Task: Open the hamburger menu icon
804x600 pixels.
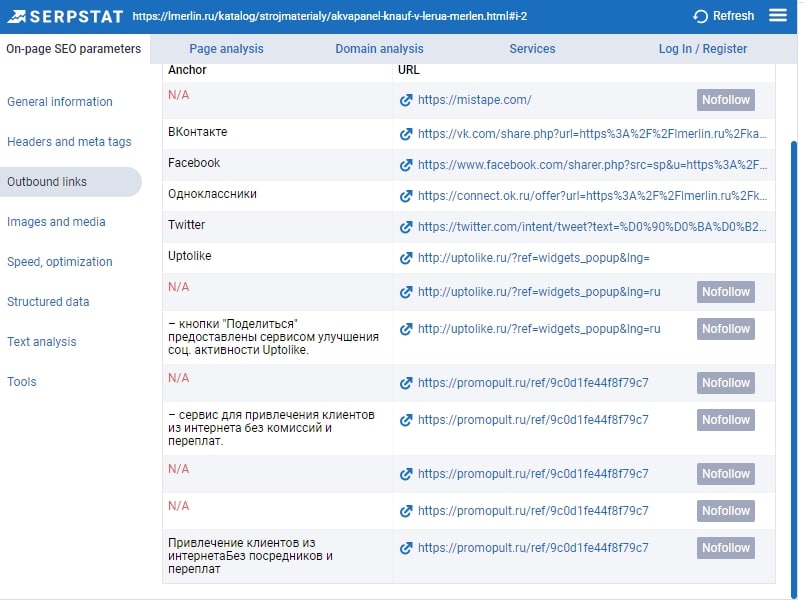Action: point(777,15)
